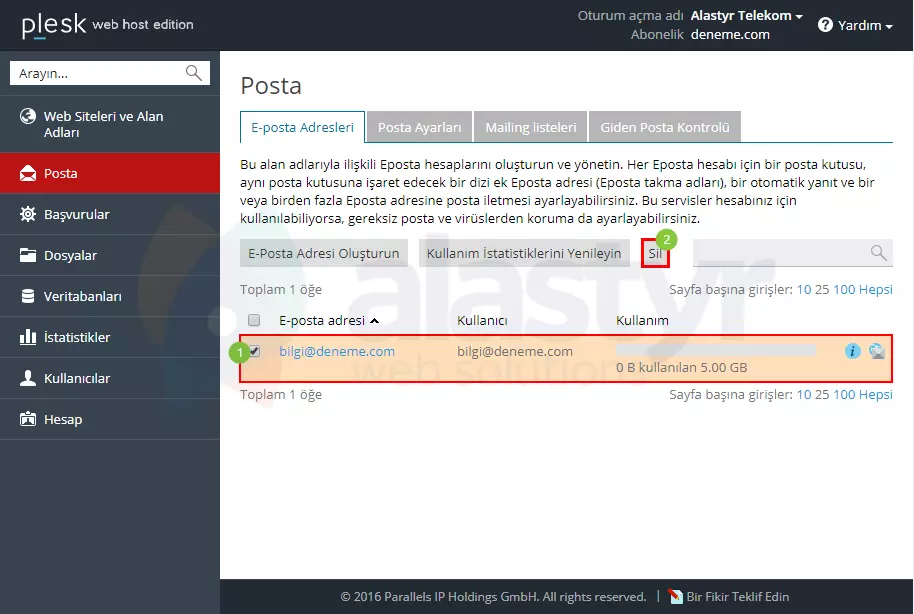Click the bar chart icon next to İstatistikler
Screen dimensions: 914x614
(x=27, y=337)
